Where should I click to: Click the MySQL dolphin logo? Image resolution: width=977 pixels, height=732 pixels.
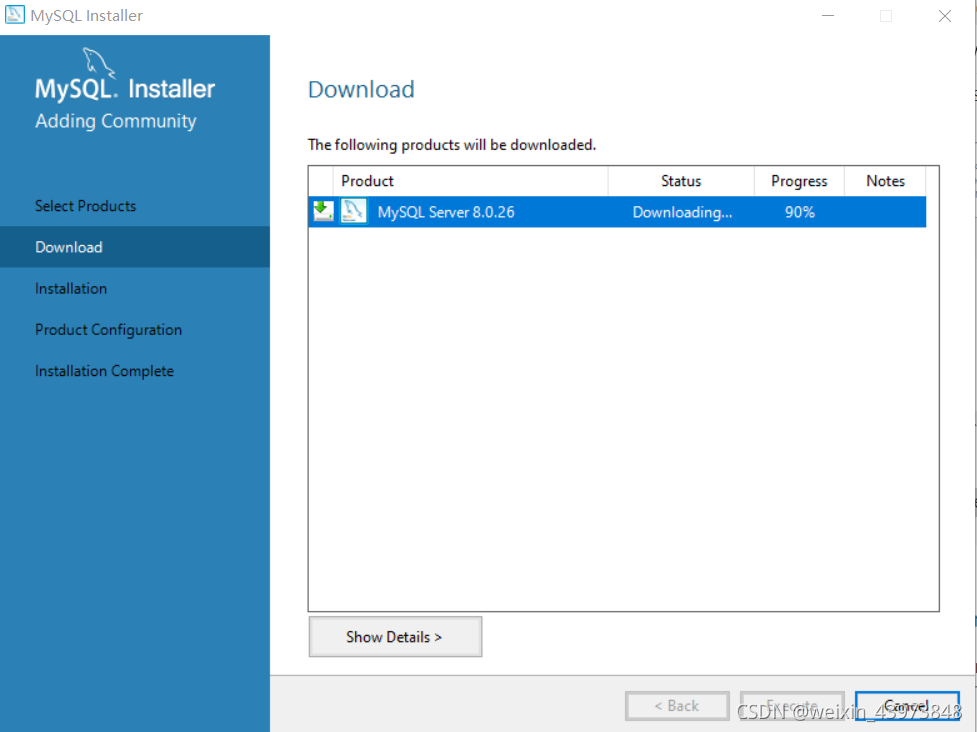click(x=98, y=63)
